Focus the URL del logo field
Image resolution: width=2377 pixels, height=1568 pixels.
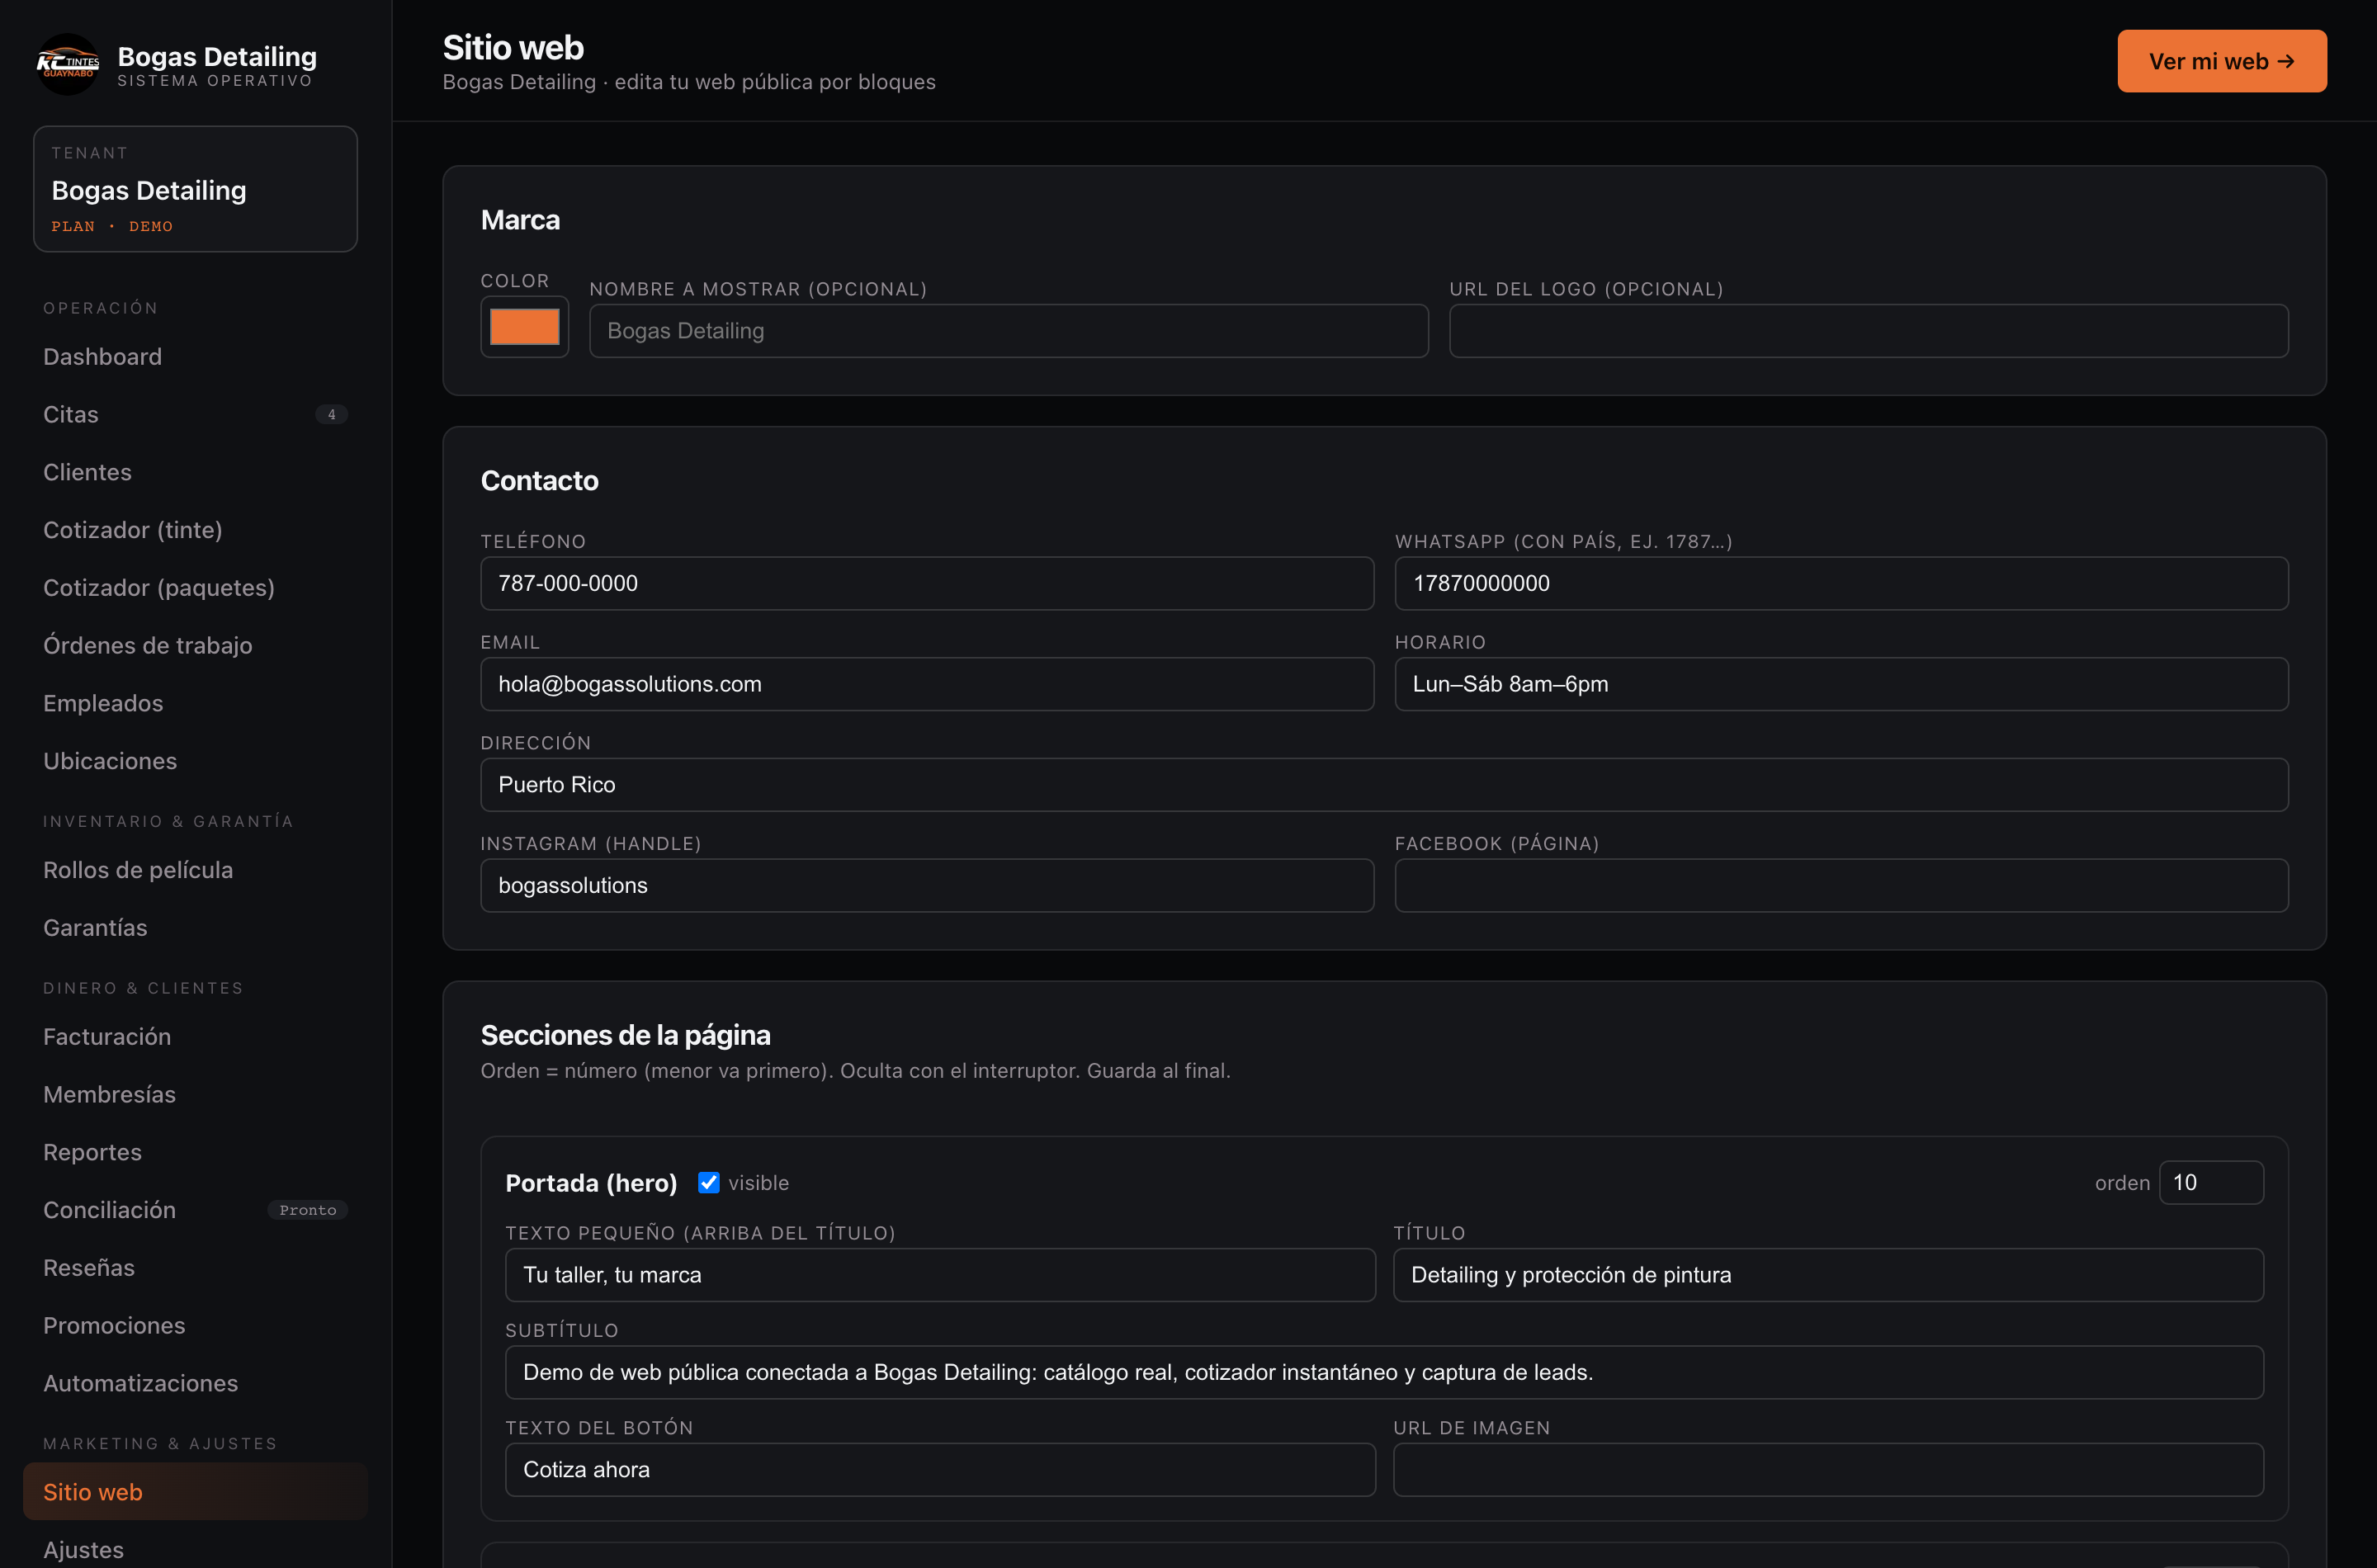(1868, 331)
